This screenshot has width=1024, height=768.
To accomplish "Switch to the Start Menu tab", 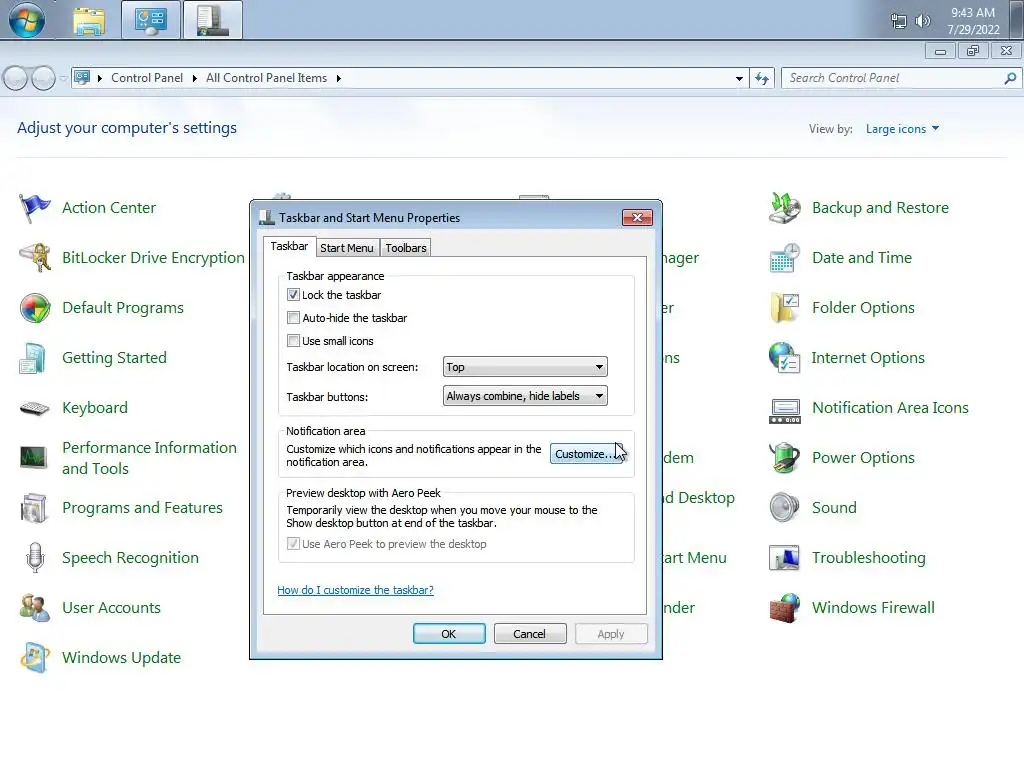I will (347, 248).
